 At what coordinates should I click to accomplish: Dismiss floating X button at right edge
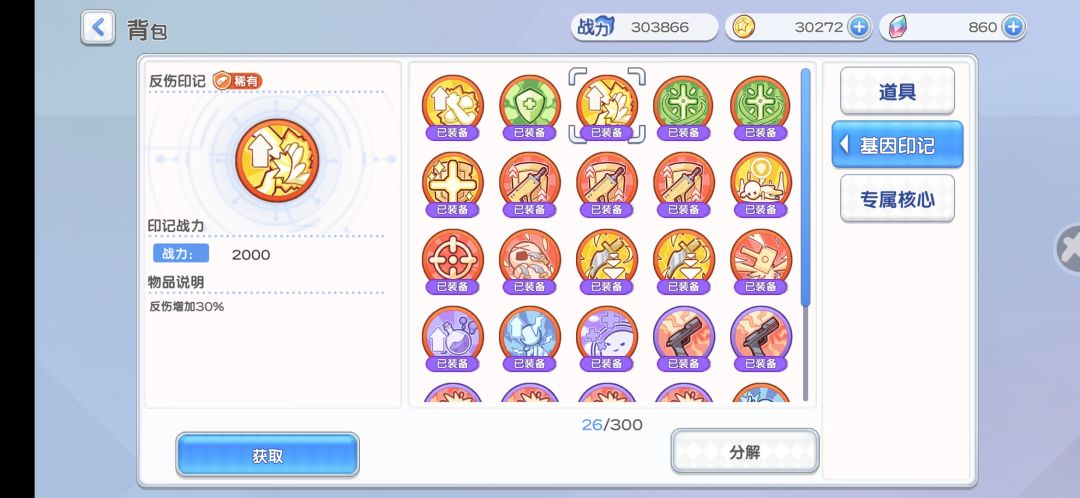point(1068,249)
